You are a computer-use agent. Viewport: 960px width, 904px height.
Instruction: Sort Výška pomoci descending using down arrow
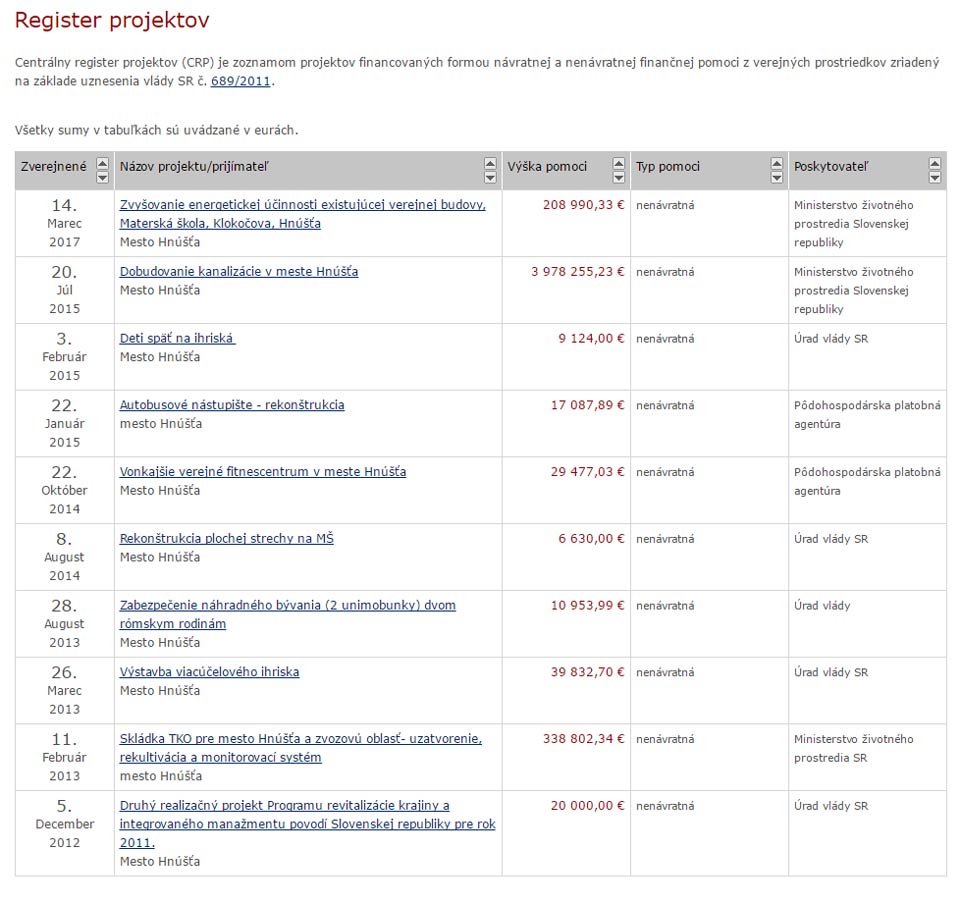[x=618, y=178]
